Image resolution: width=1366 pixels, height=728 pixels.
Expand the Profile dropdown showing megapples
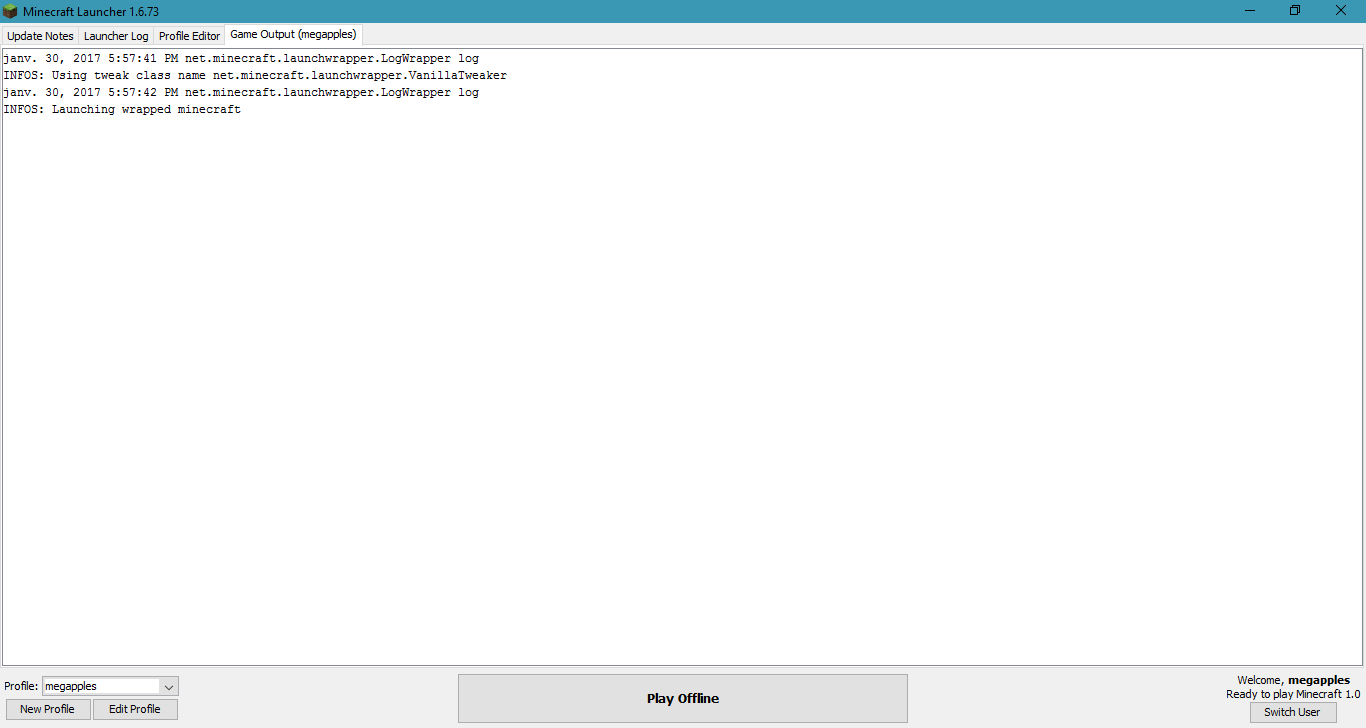tap(110, 687)
